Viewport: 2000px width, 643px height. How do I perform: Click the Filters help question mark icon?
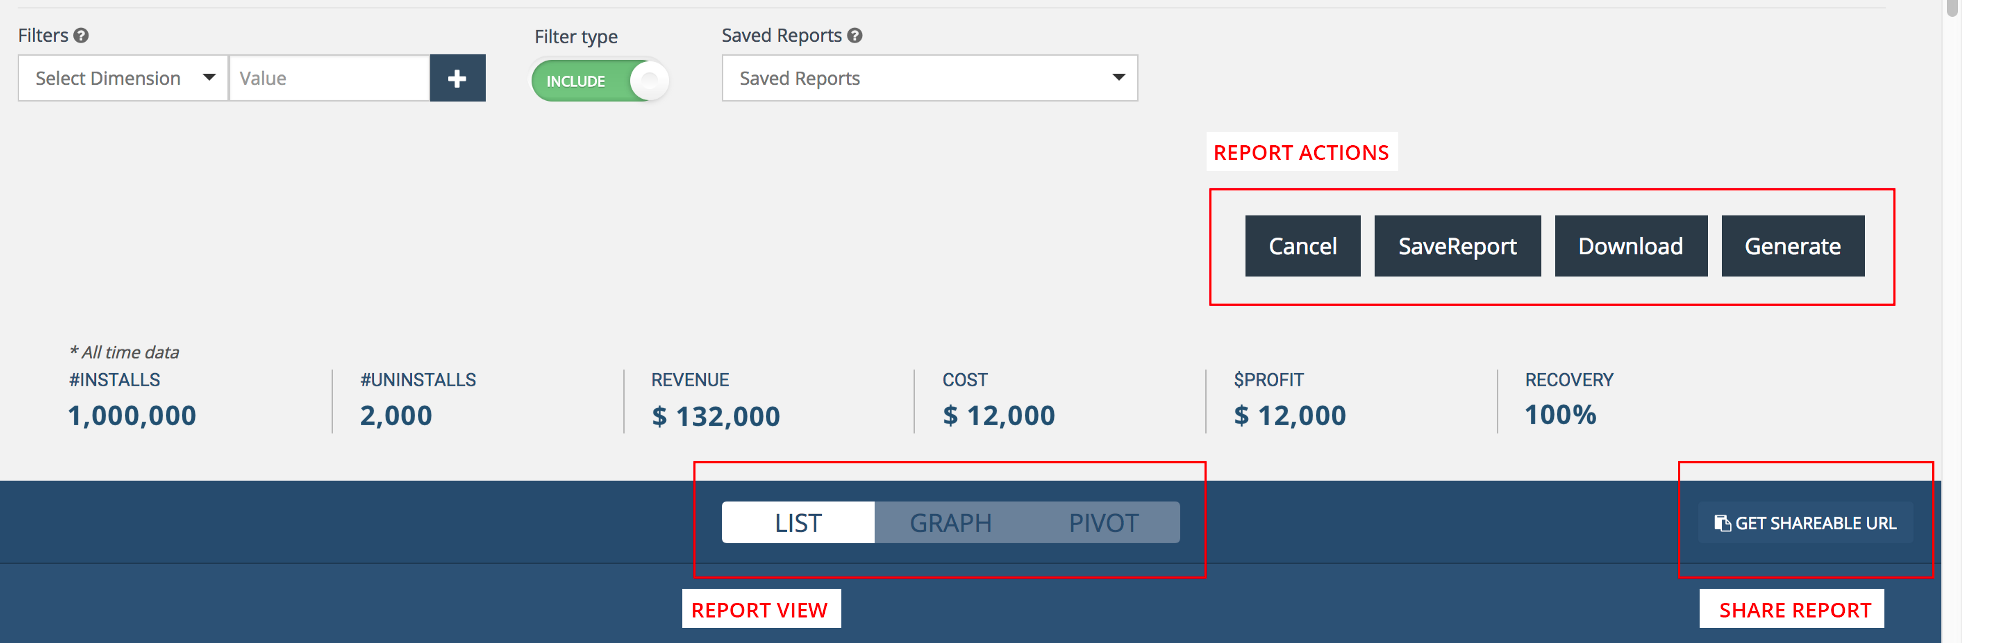click(81, 35)
